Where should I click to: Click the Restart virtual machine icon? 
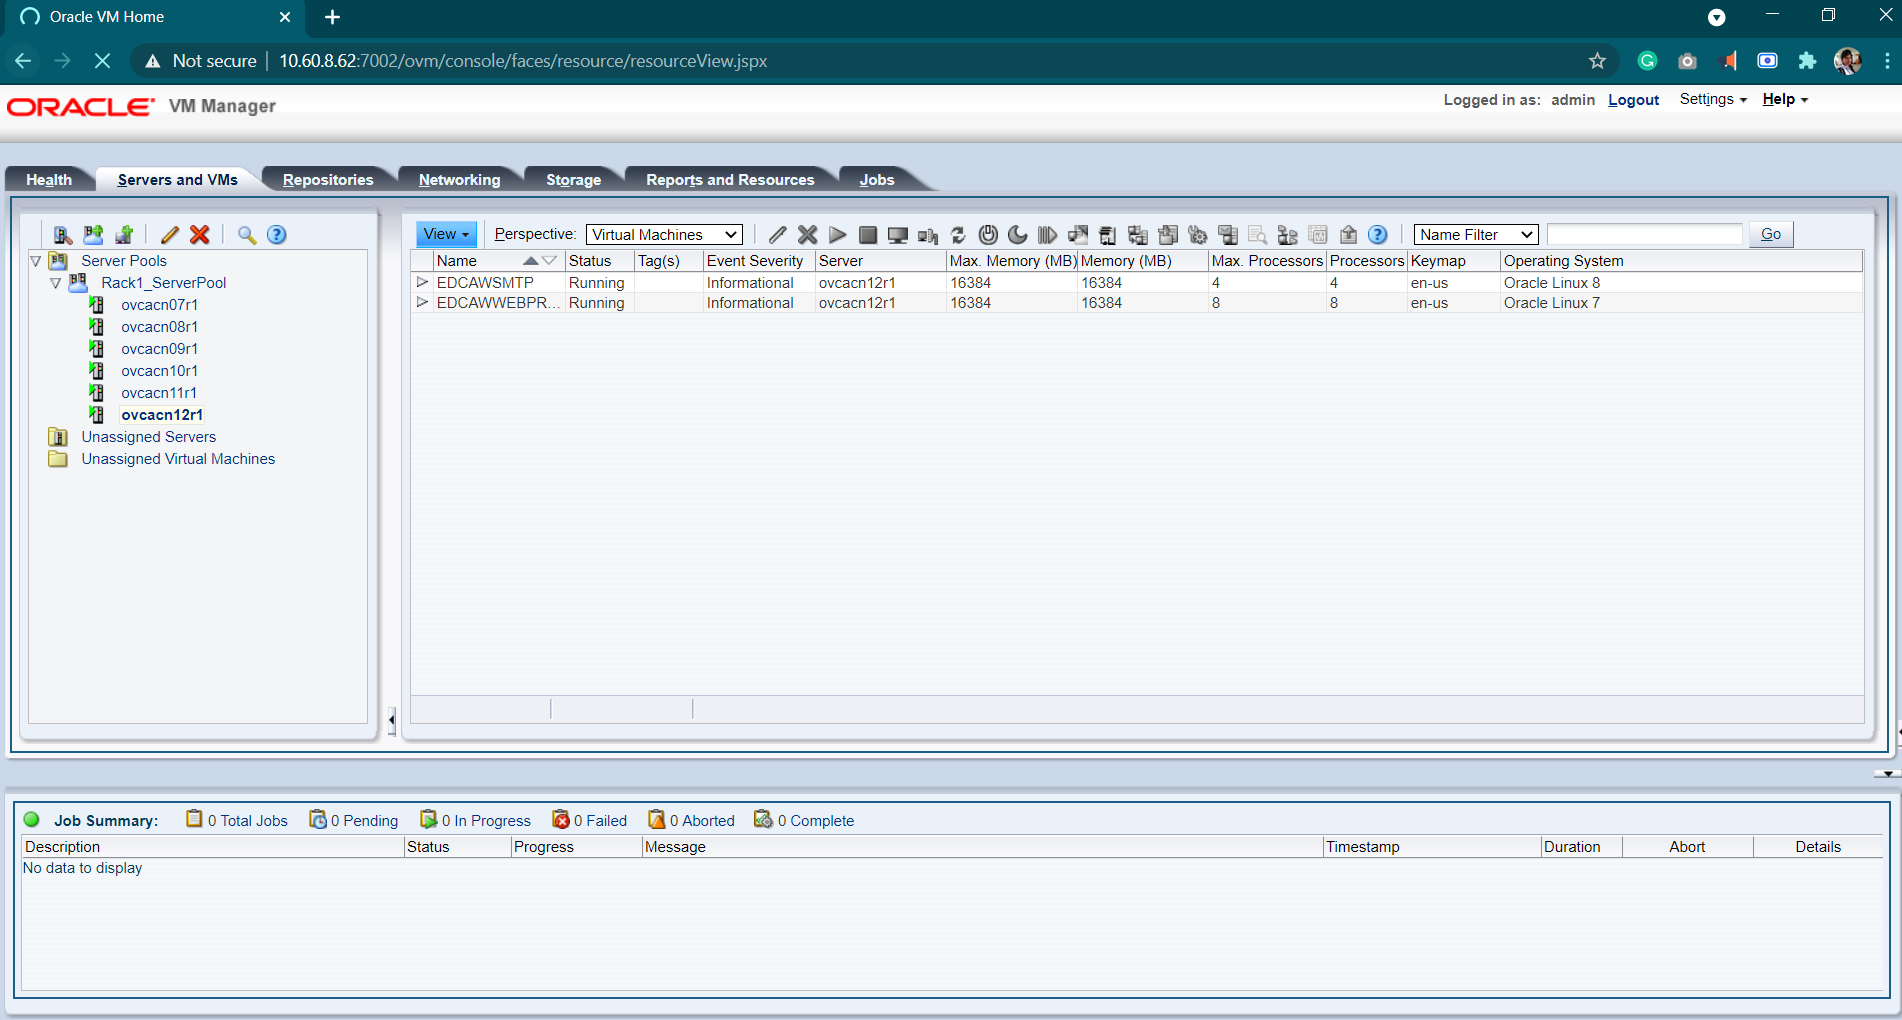958,235
